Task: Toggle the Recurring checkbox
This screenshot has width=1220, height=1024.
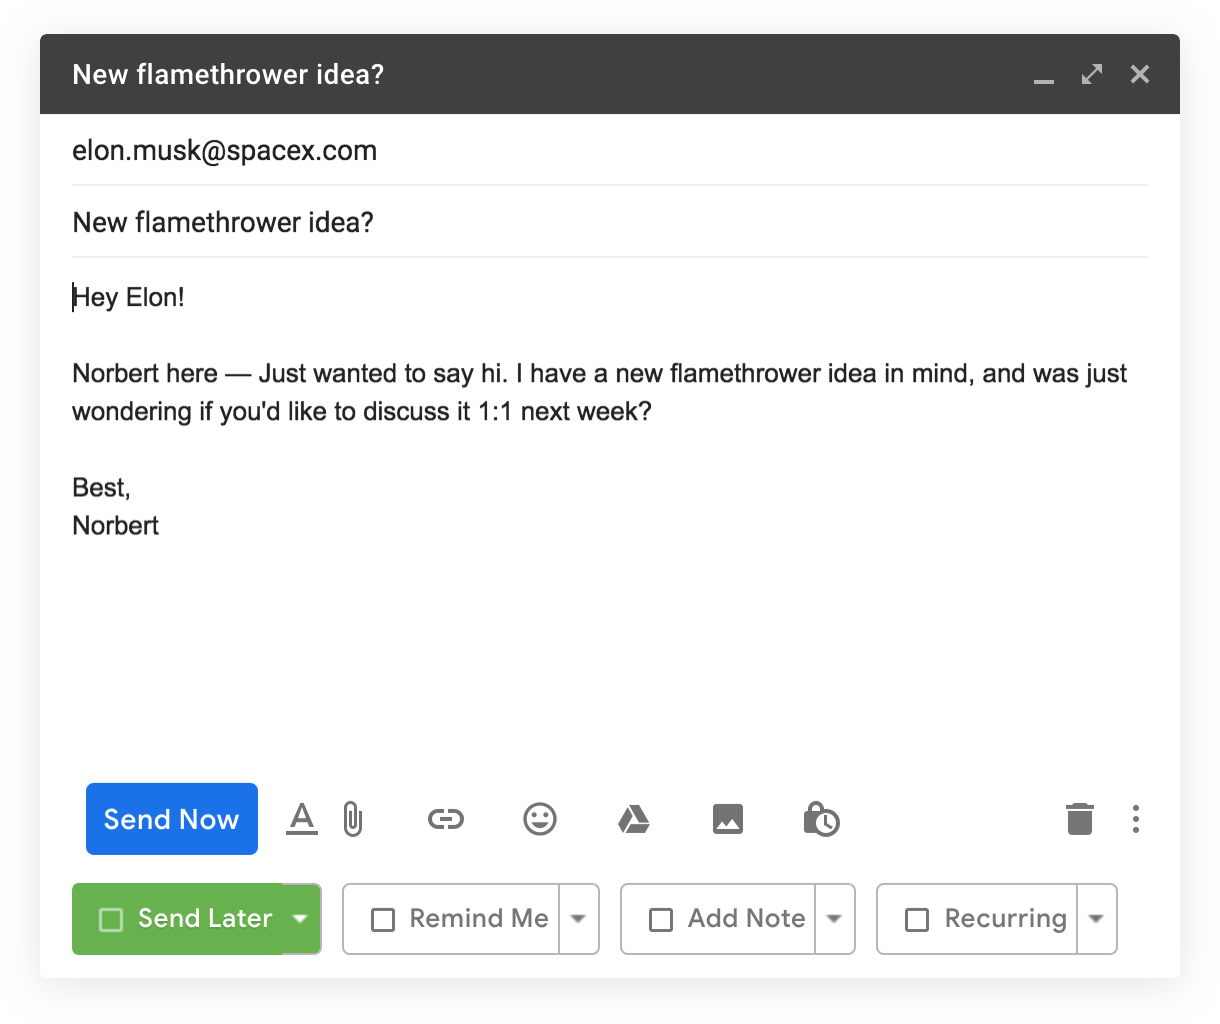Action: pos(917,919)
